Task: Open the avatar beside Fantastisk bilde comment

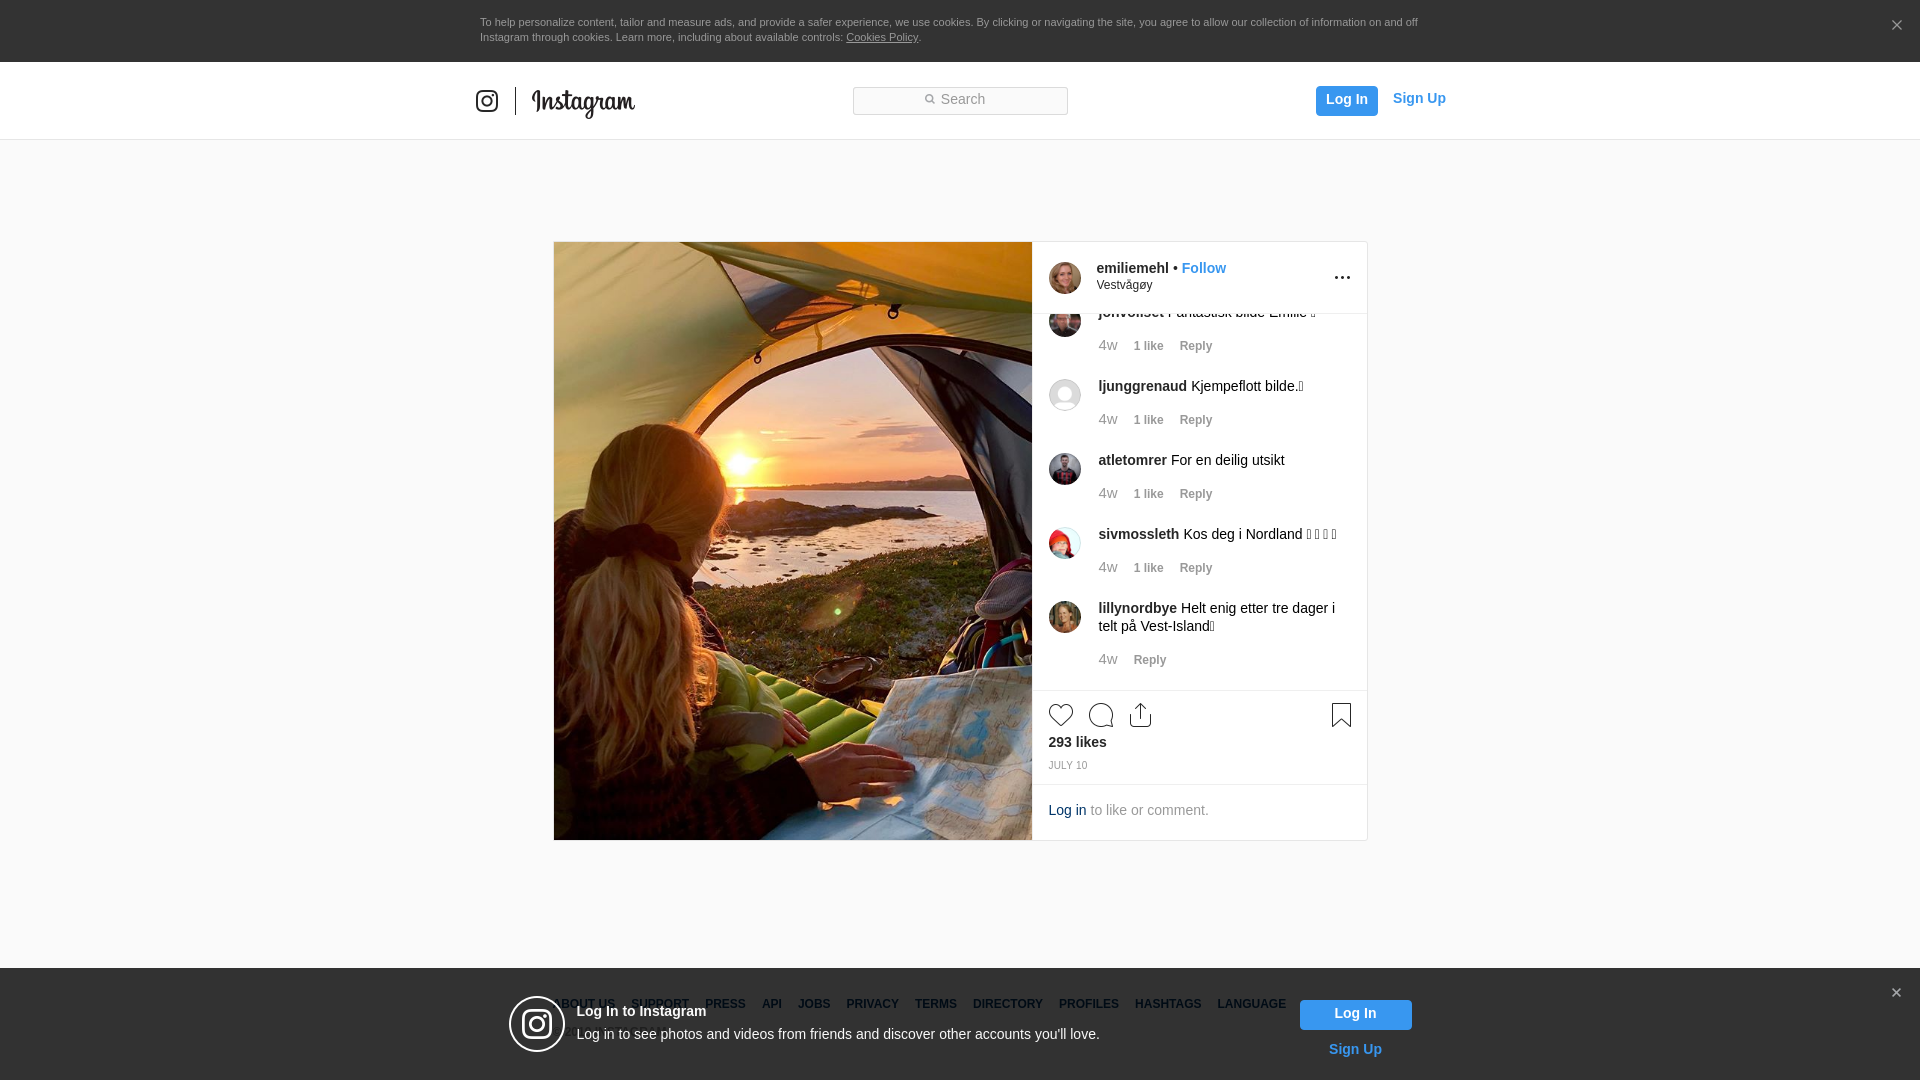Action: [x=1064, y=323]
